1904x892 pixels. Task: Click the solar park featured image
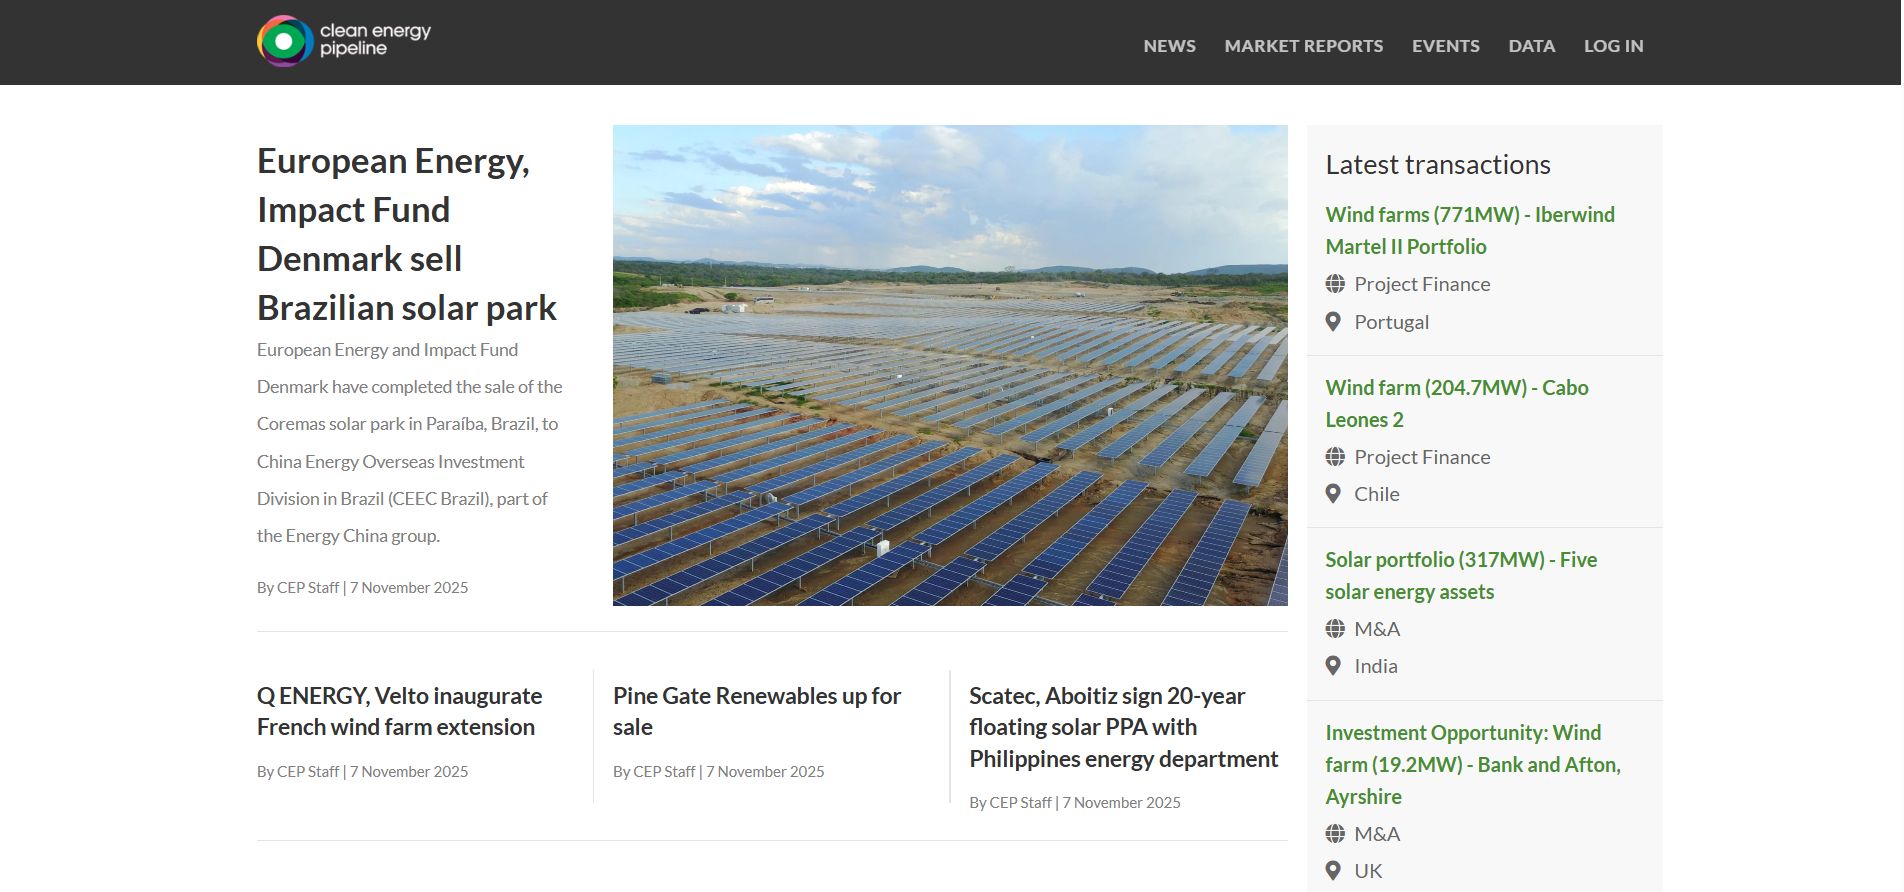coord(950,365)
